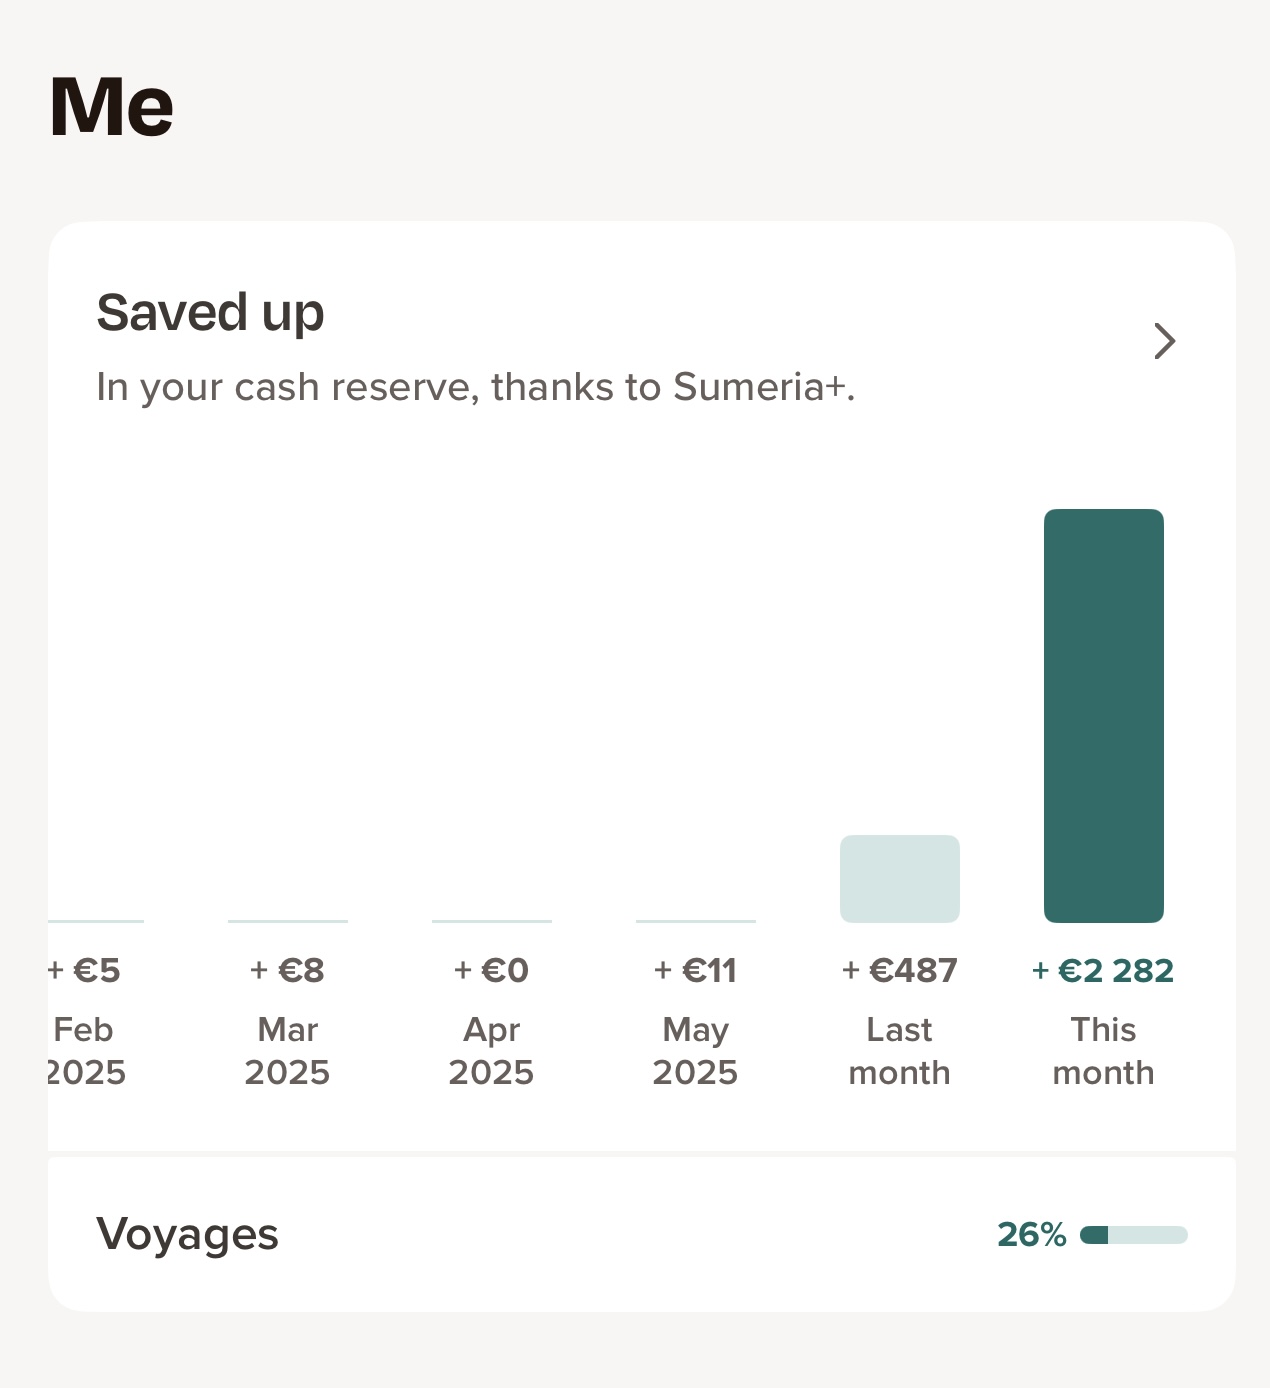Tap the 26% Voyages percentage

[x=1032, y=1235]
